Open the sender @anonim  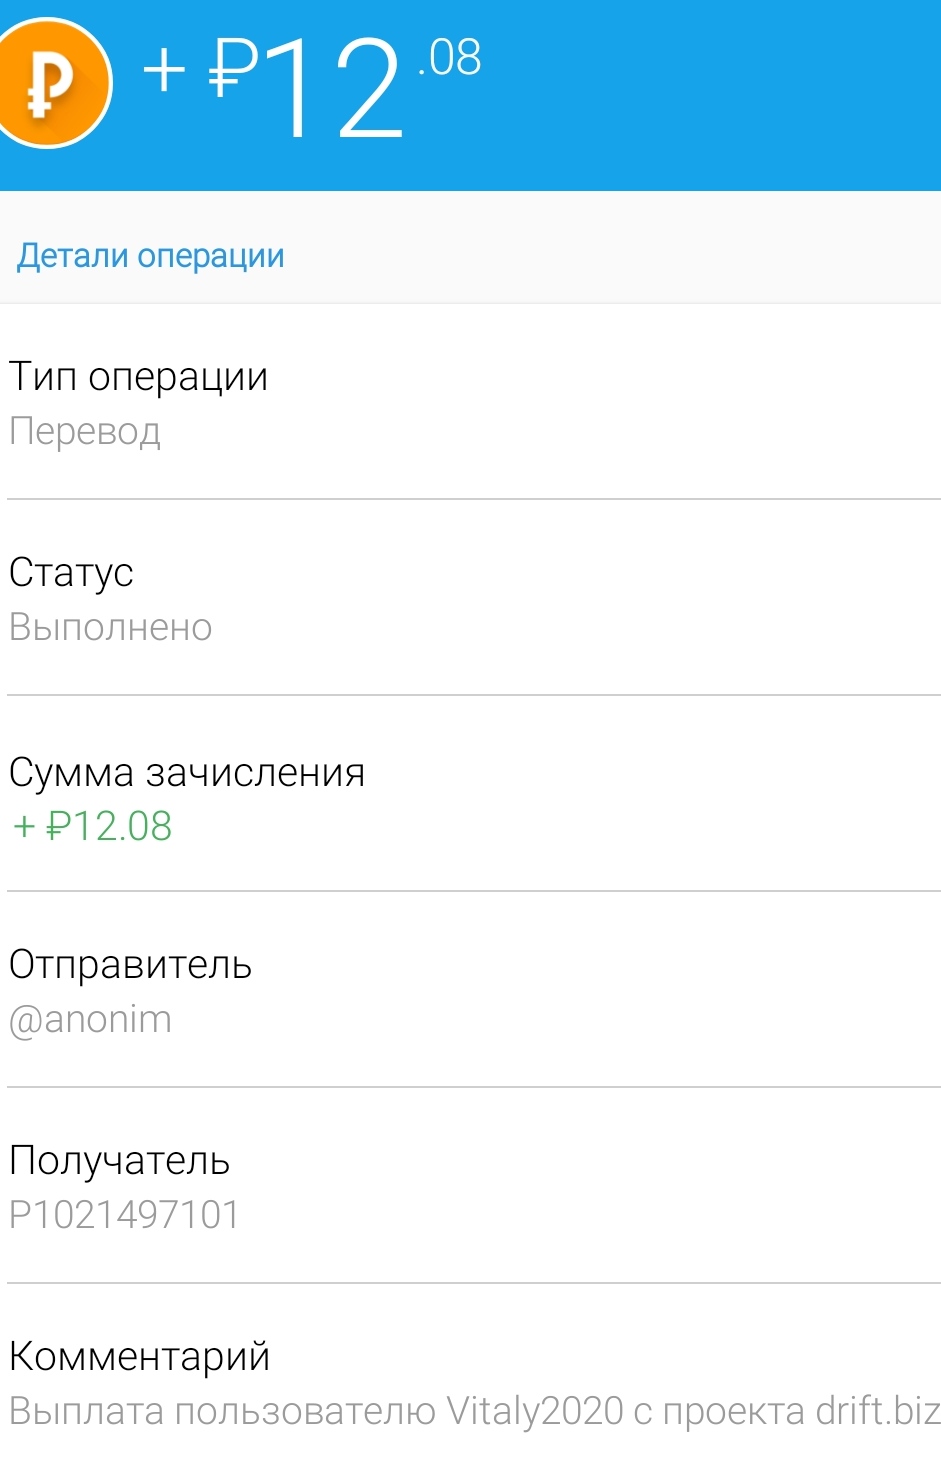tap(90, 1020)
